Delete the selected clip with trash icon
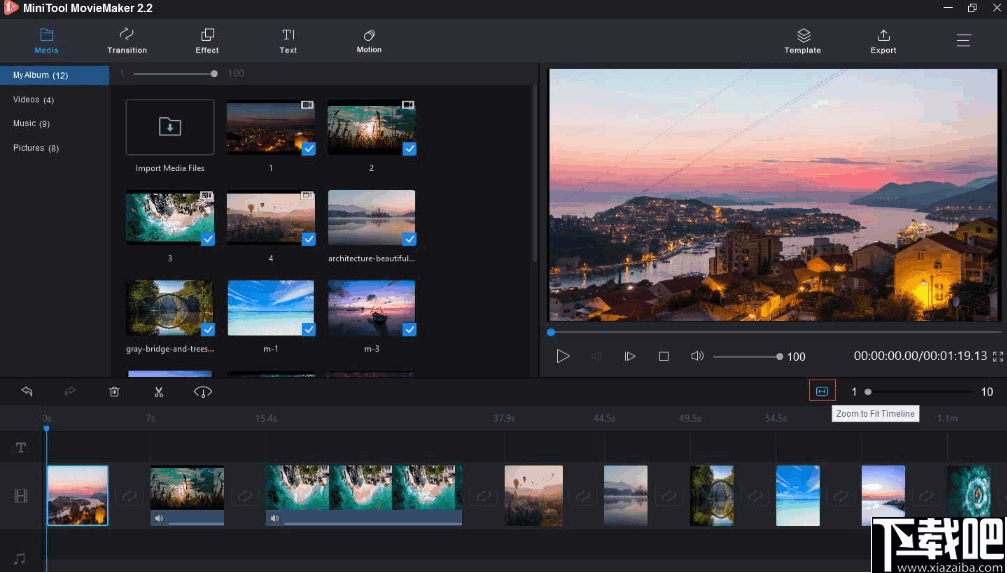 [x=114, y=391]
